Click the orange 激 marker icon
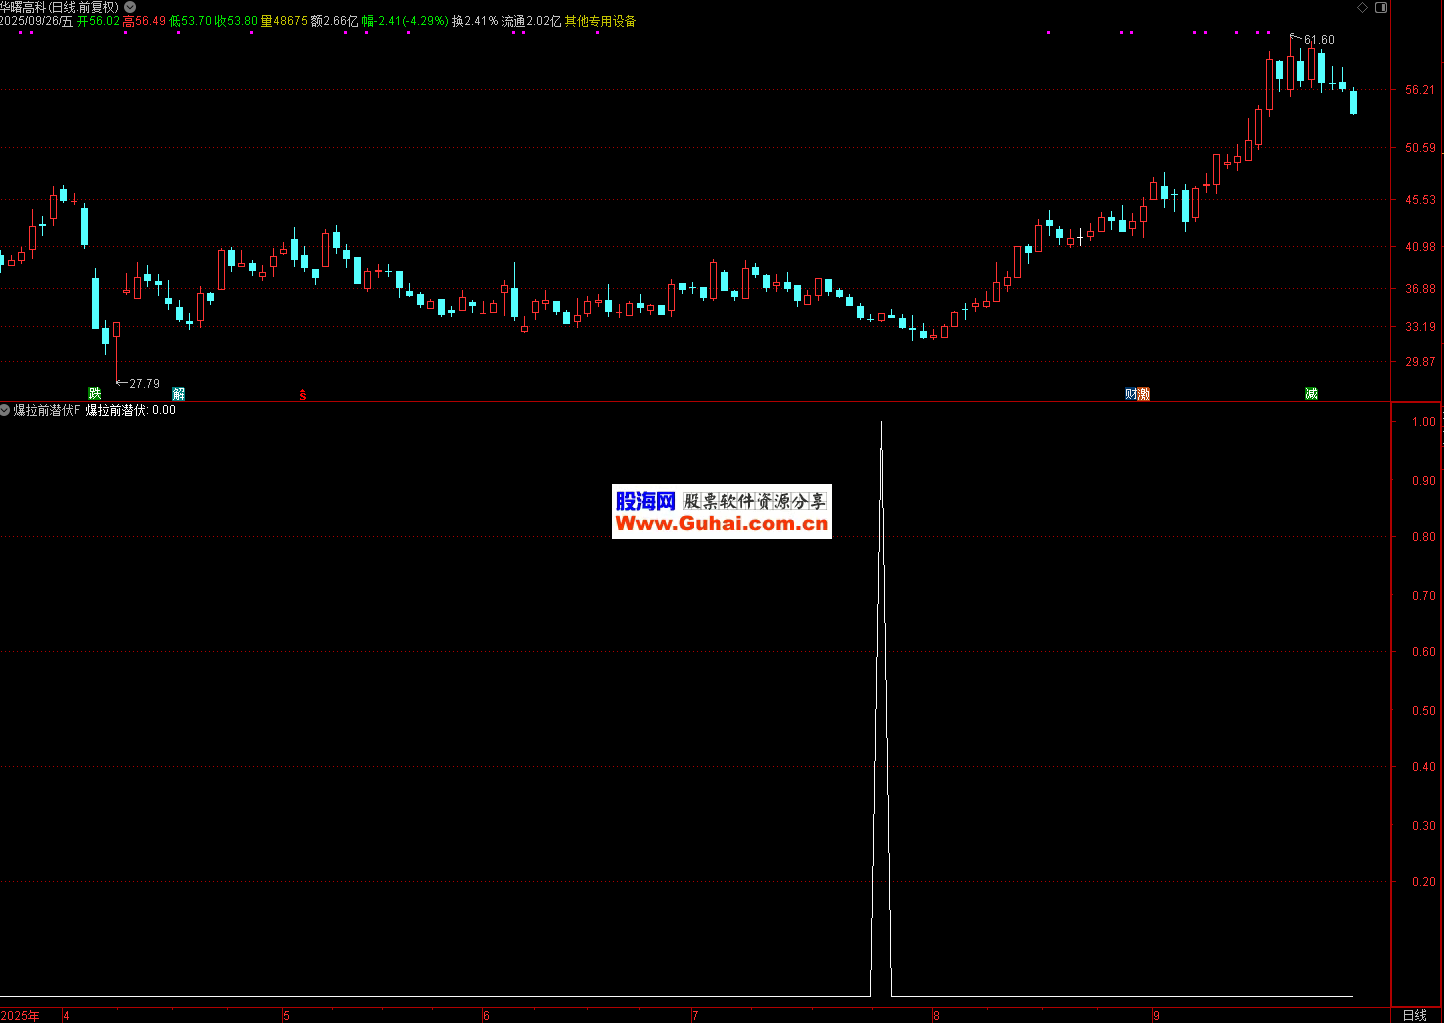1444x1023 pixels. tap(1143, 394)
